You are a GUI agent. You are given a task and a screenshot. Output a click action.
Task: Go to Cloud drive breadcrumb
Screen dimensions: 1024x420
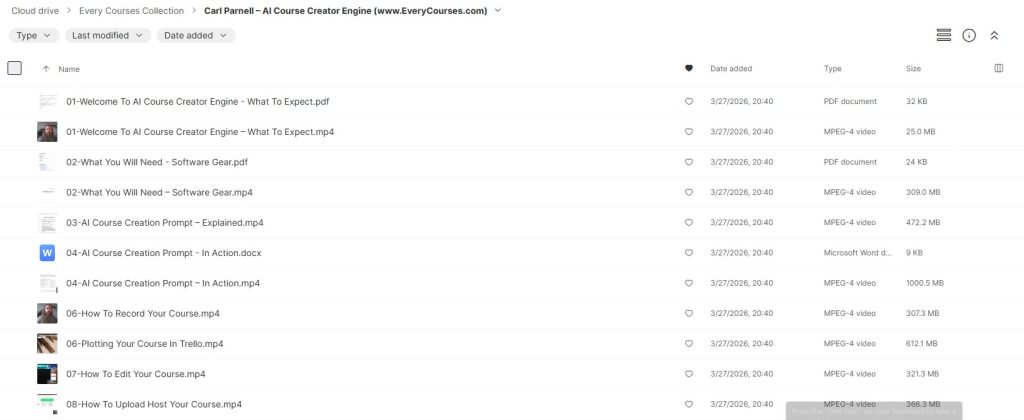[x=33, y=11]
